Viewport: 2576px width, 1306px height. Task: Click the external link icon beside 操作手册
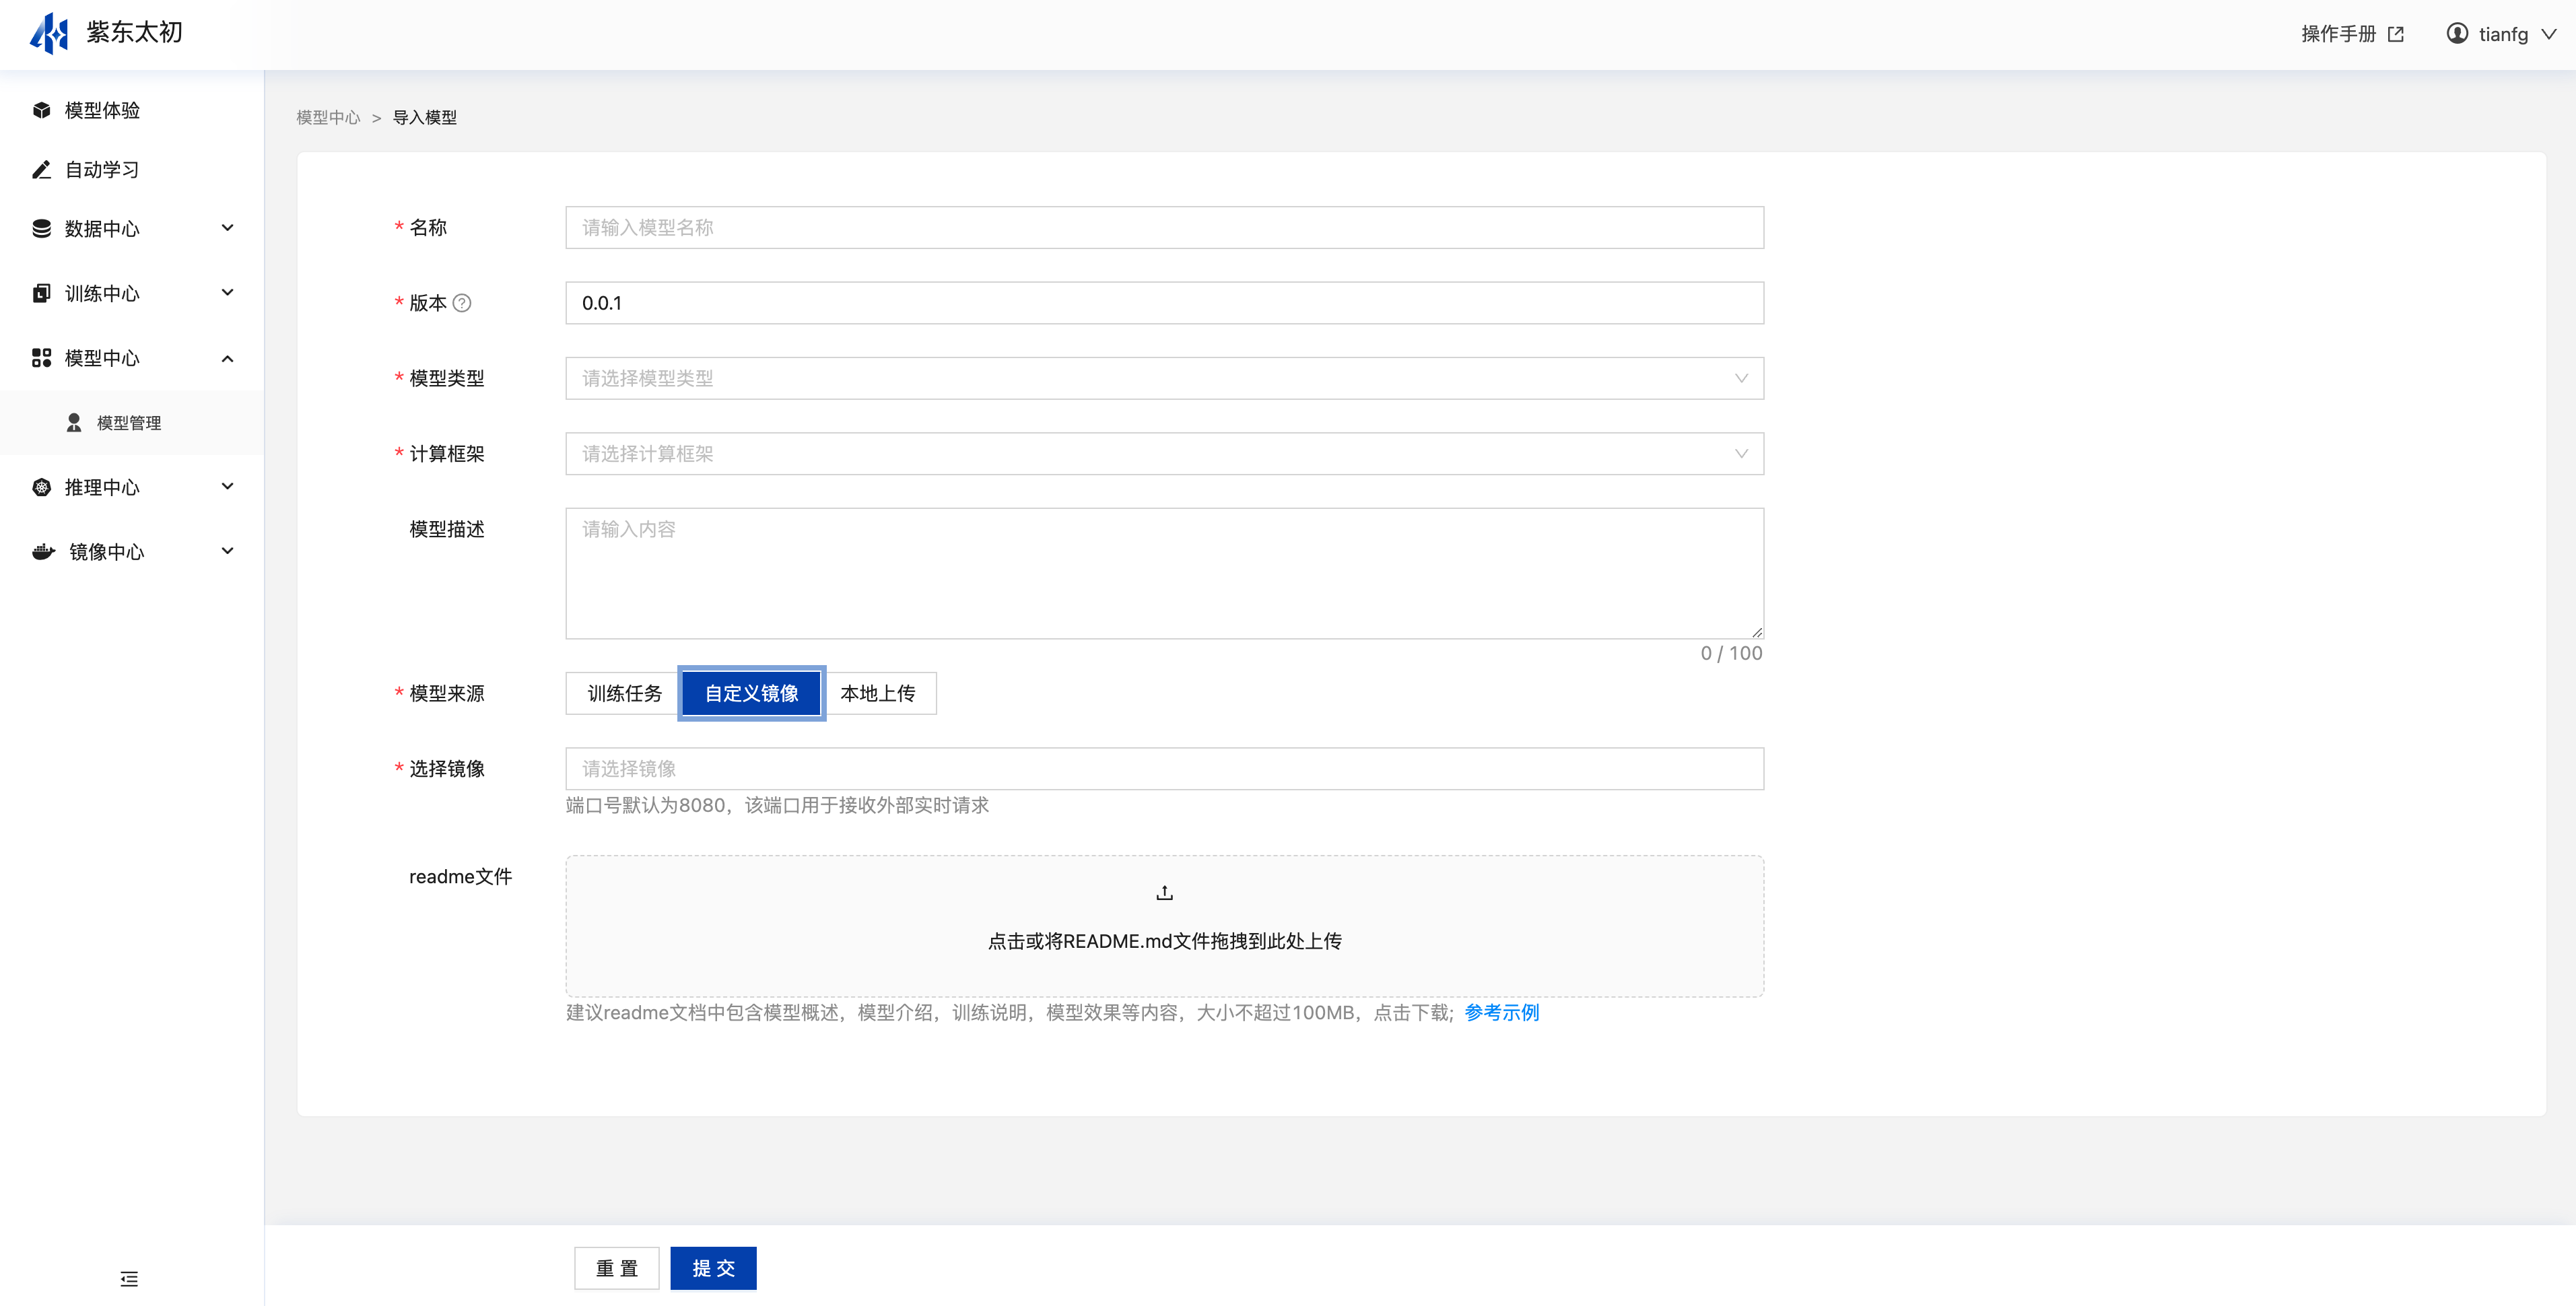(2396, 34)
